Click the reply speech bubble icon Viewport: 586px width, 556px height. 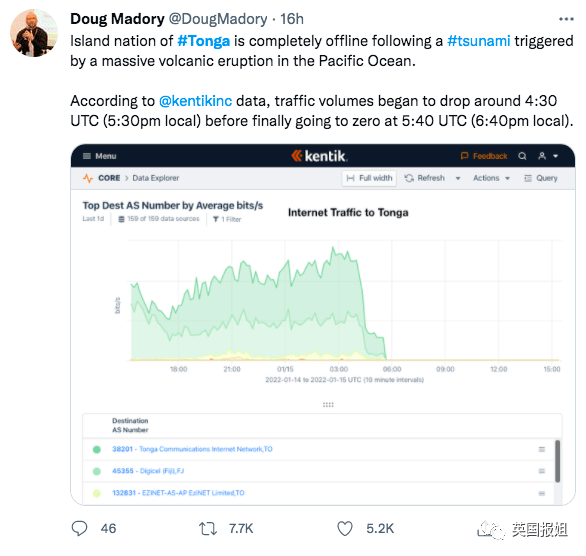coord(79,529)
